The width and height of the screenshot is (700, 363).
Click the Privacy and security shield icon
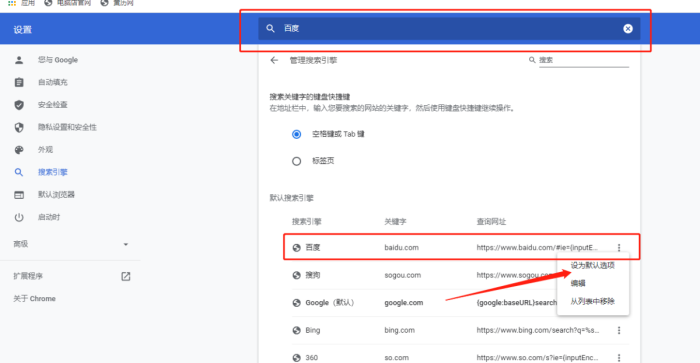click(x=19, y=127)
